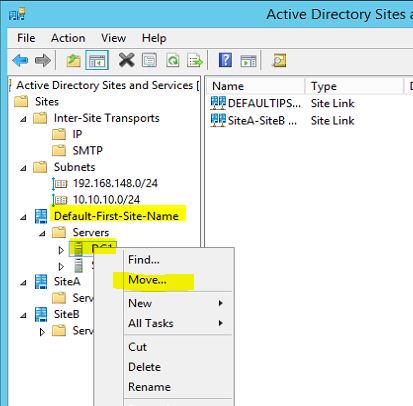Select the SMTP transport folder icon

[x=59, y=150]
